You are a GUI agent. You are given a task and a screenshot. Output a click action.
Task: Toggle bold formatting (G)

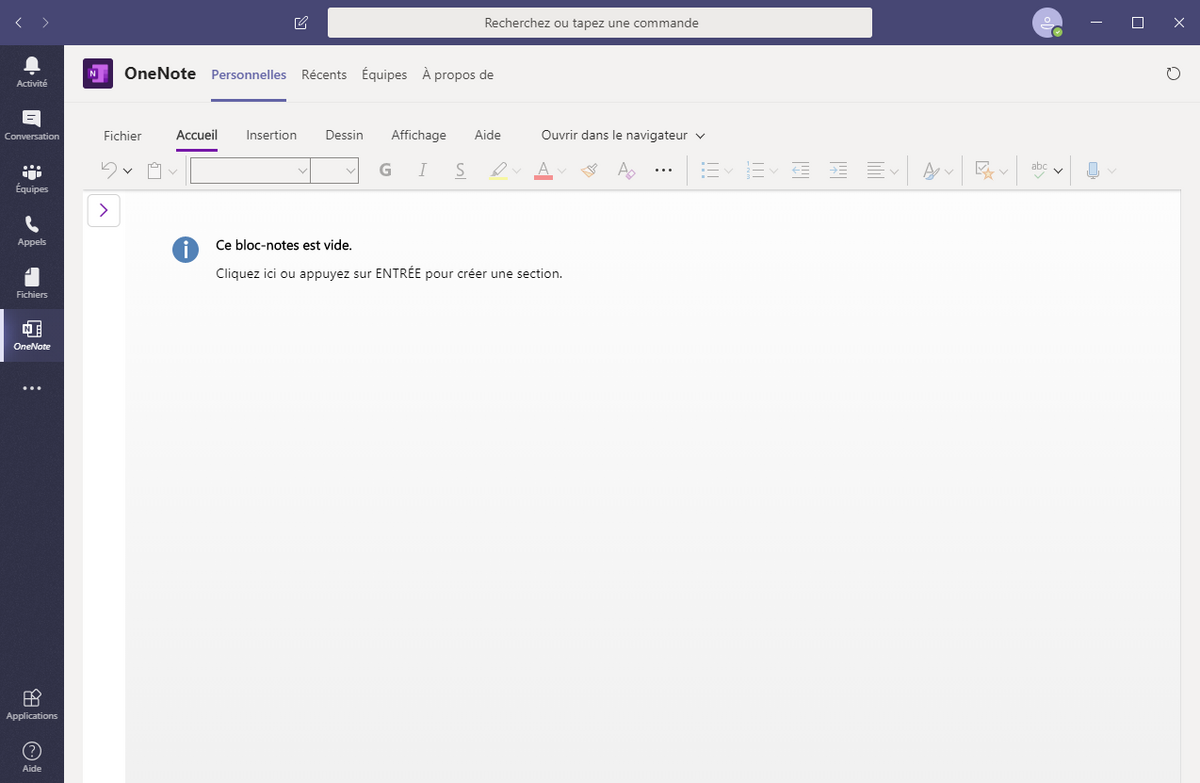tap(385, 171)
